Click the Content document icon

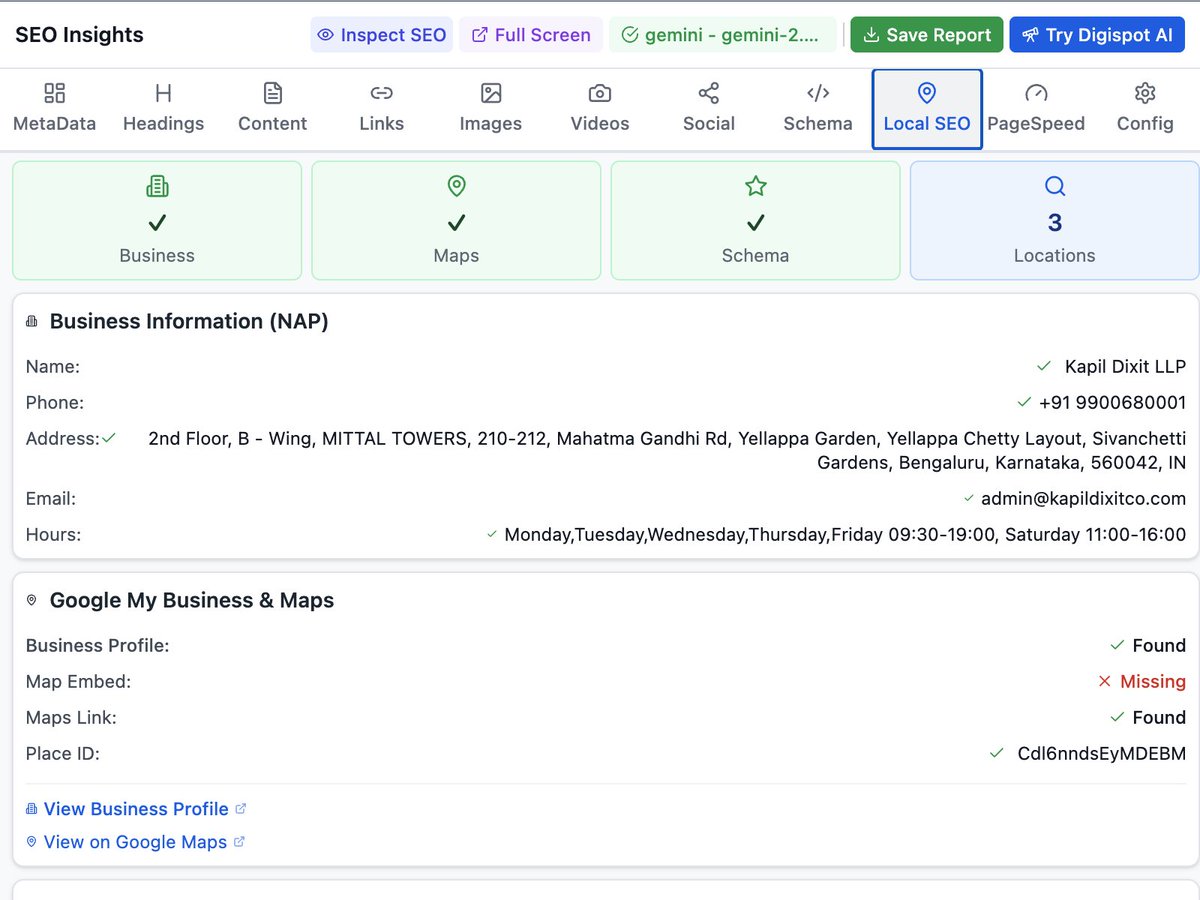[272, 91]
